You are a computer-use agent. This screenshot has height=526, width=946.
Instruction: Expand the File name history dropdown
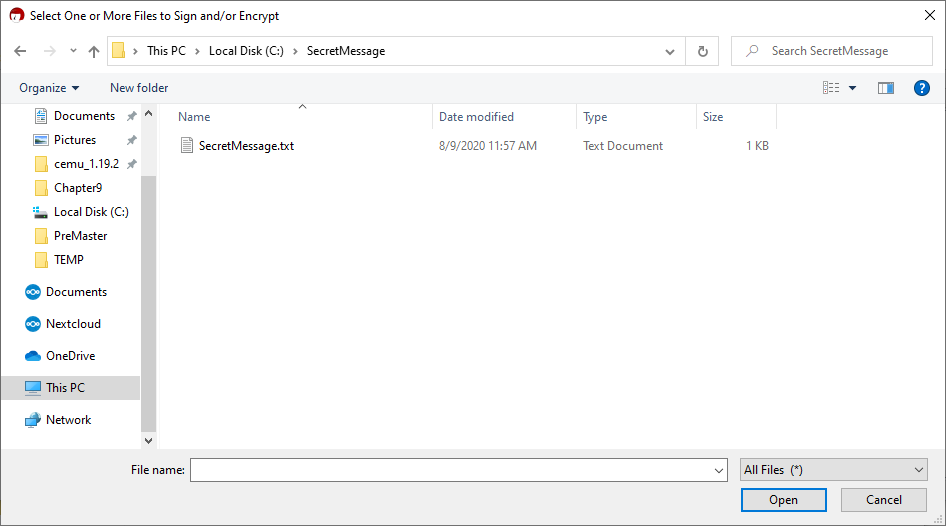[719, 470]
